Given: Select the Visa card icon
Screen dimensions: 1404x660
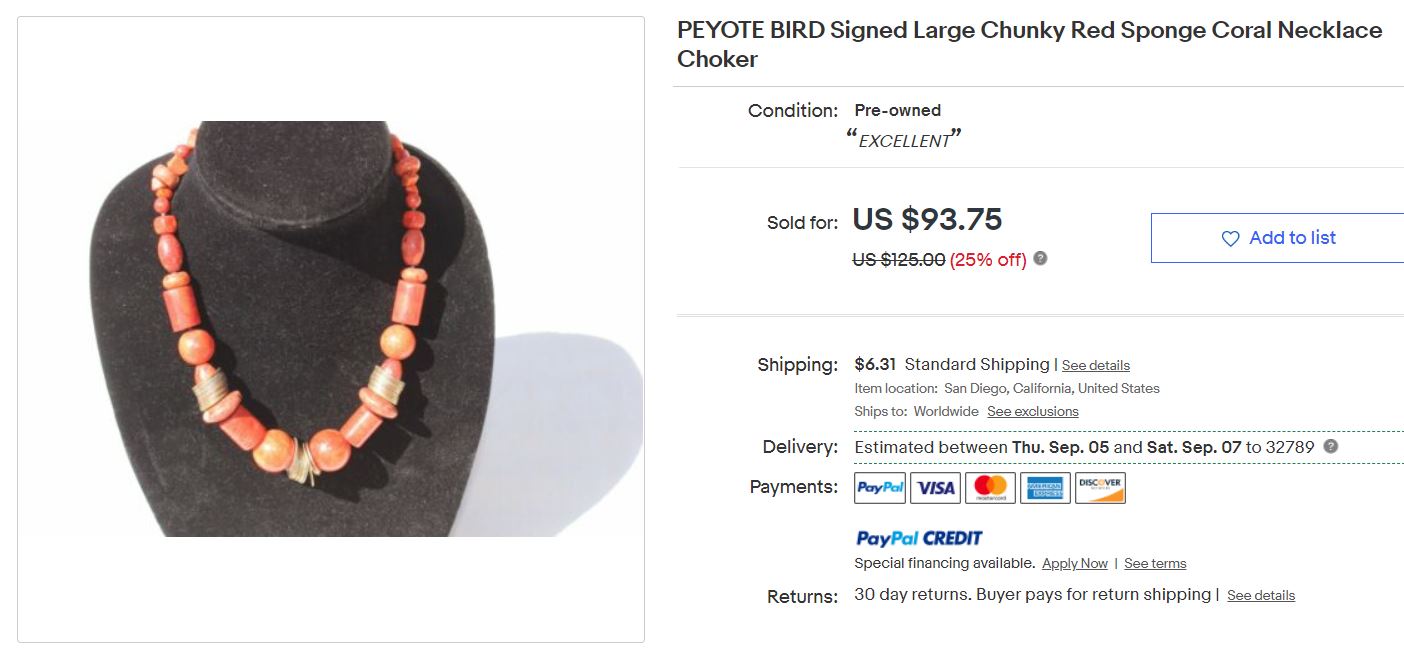Looking at the screenshot, I should click(935, 488).
